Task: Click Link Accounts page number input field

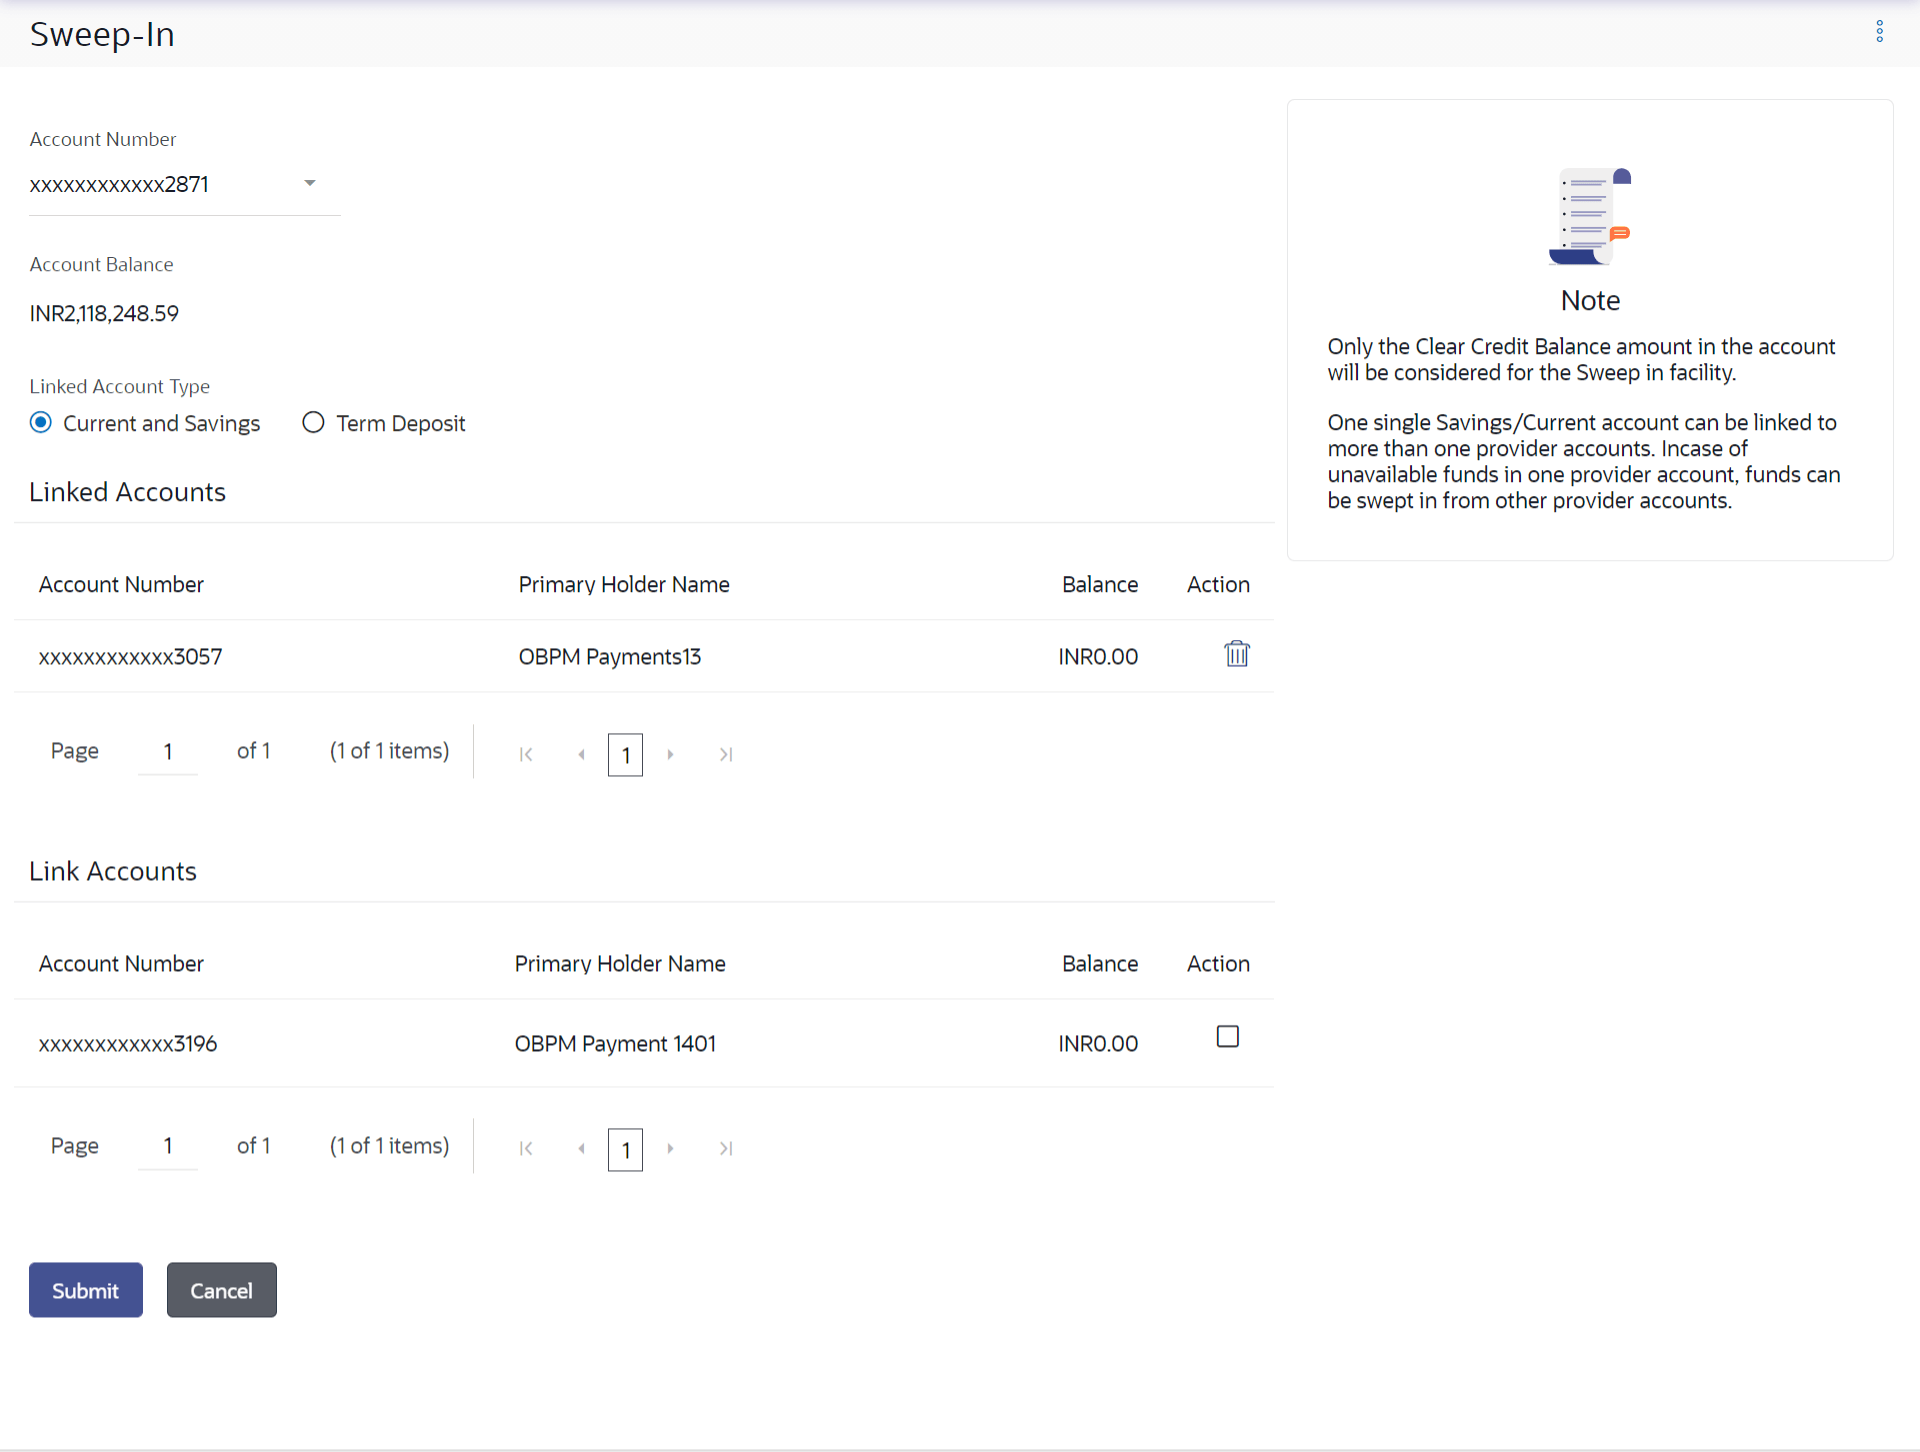Action: point(168,1146)
